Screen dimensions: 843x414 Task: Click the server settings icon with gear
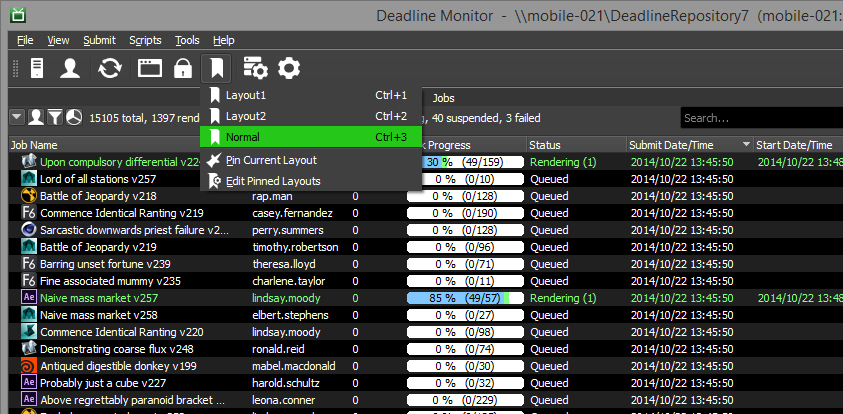tap(255, 68)
